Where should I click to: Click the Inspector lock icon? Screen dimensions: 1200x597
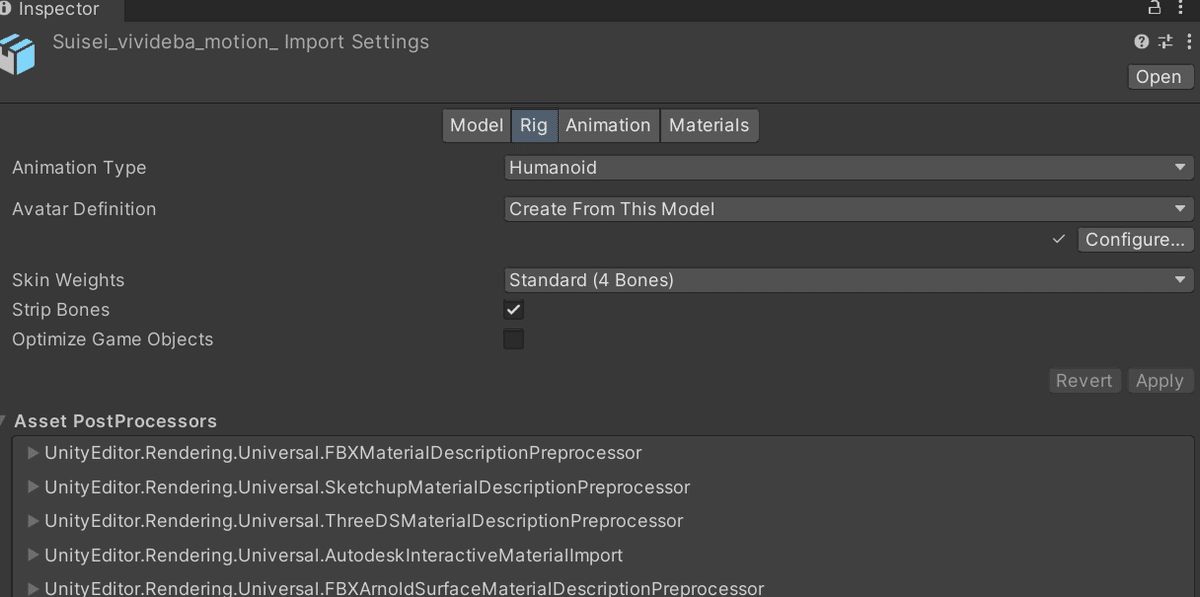[x=1154, y=8]
